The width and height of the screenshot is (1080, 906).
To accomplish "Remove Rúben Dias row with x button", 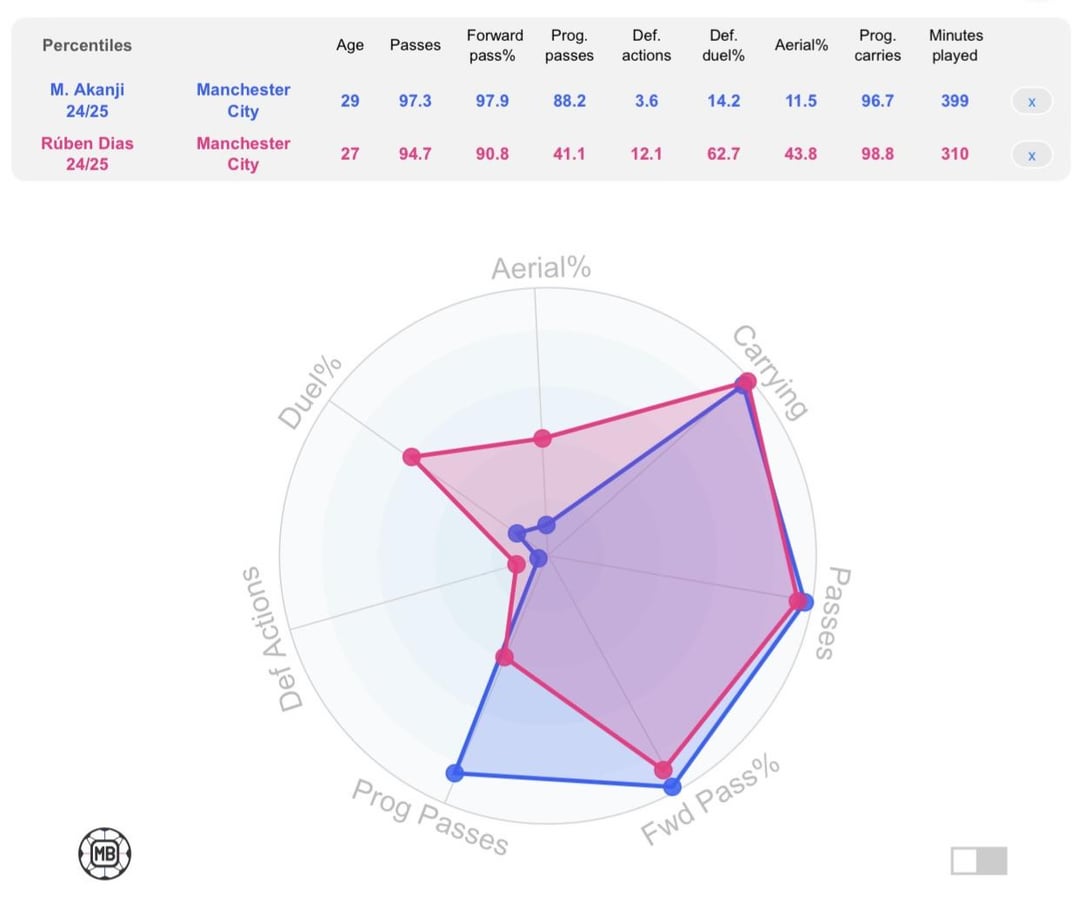I will pyautogui.click(x=1031, y=155).
